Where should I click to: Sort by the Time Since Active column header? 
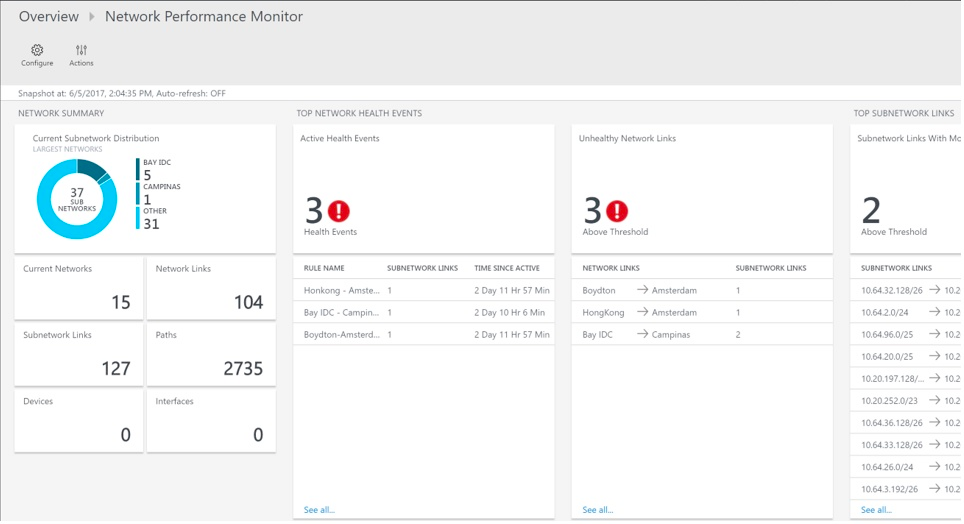tap(506, 268)
